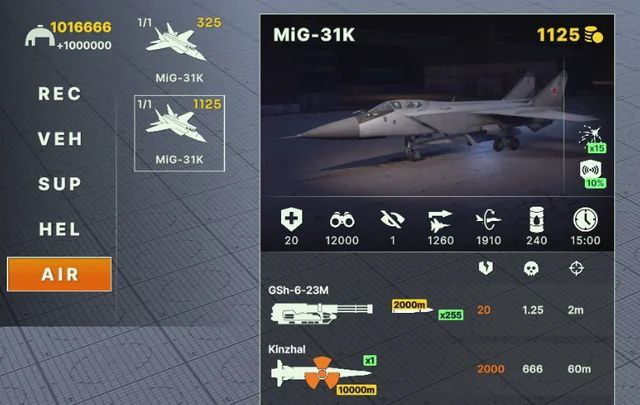640x405 pixels.
Task: Switch to the VEH category tab
Action: point(60,139)
